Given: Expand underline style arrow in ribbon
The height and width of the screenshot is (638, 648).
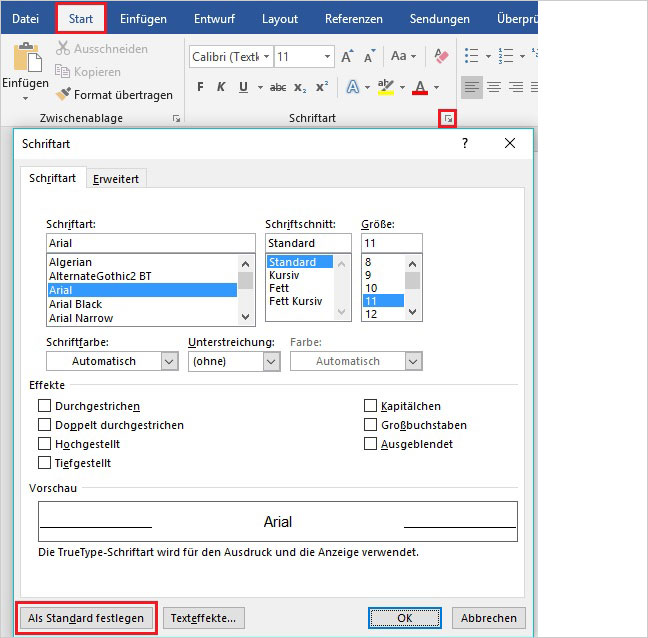Looking at the screenshot, I should (260, 88).
